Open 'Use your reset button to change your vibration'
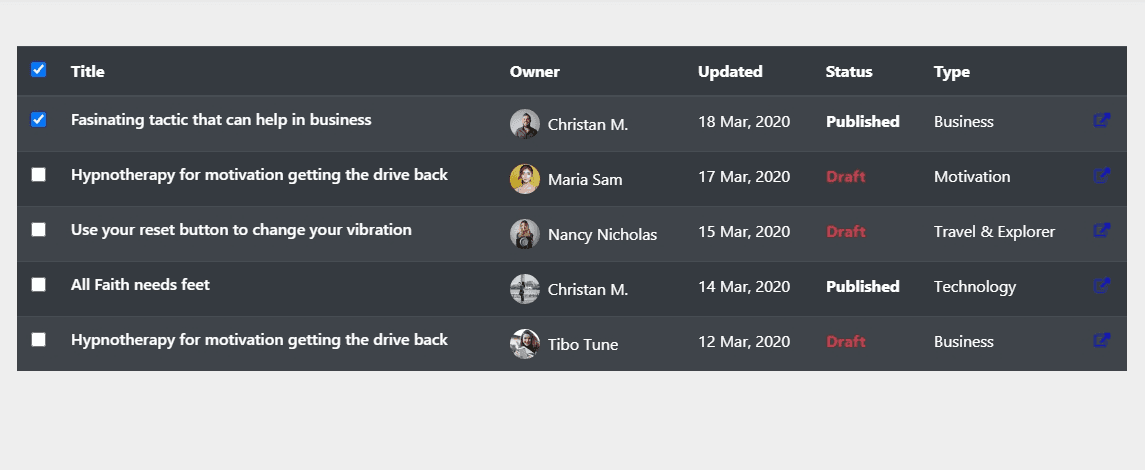Image resolution: width=1145 pixels, height=470 pixels. click(241, 230)
